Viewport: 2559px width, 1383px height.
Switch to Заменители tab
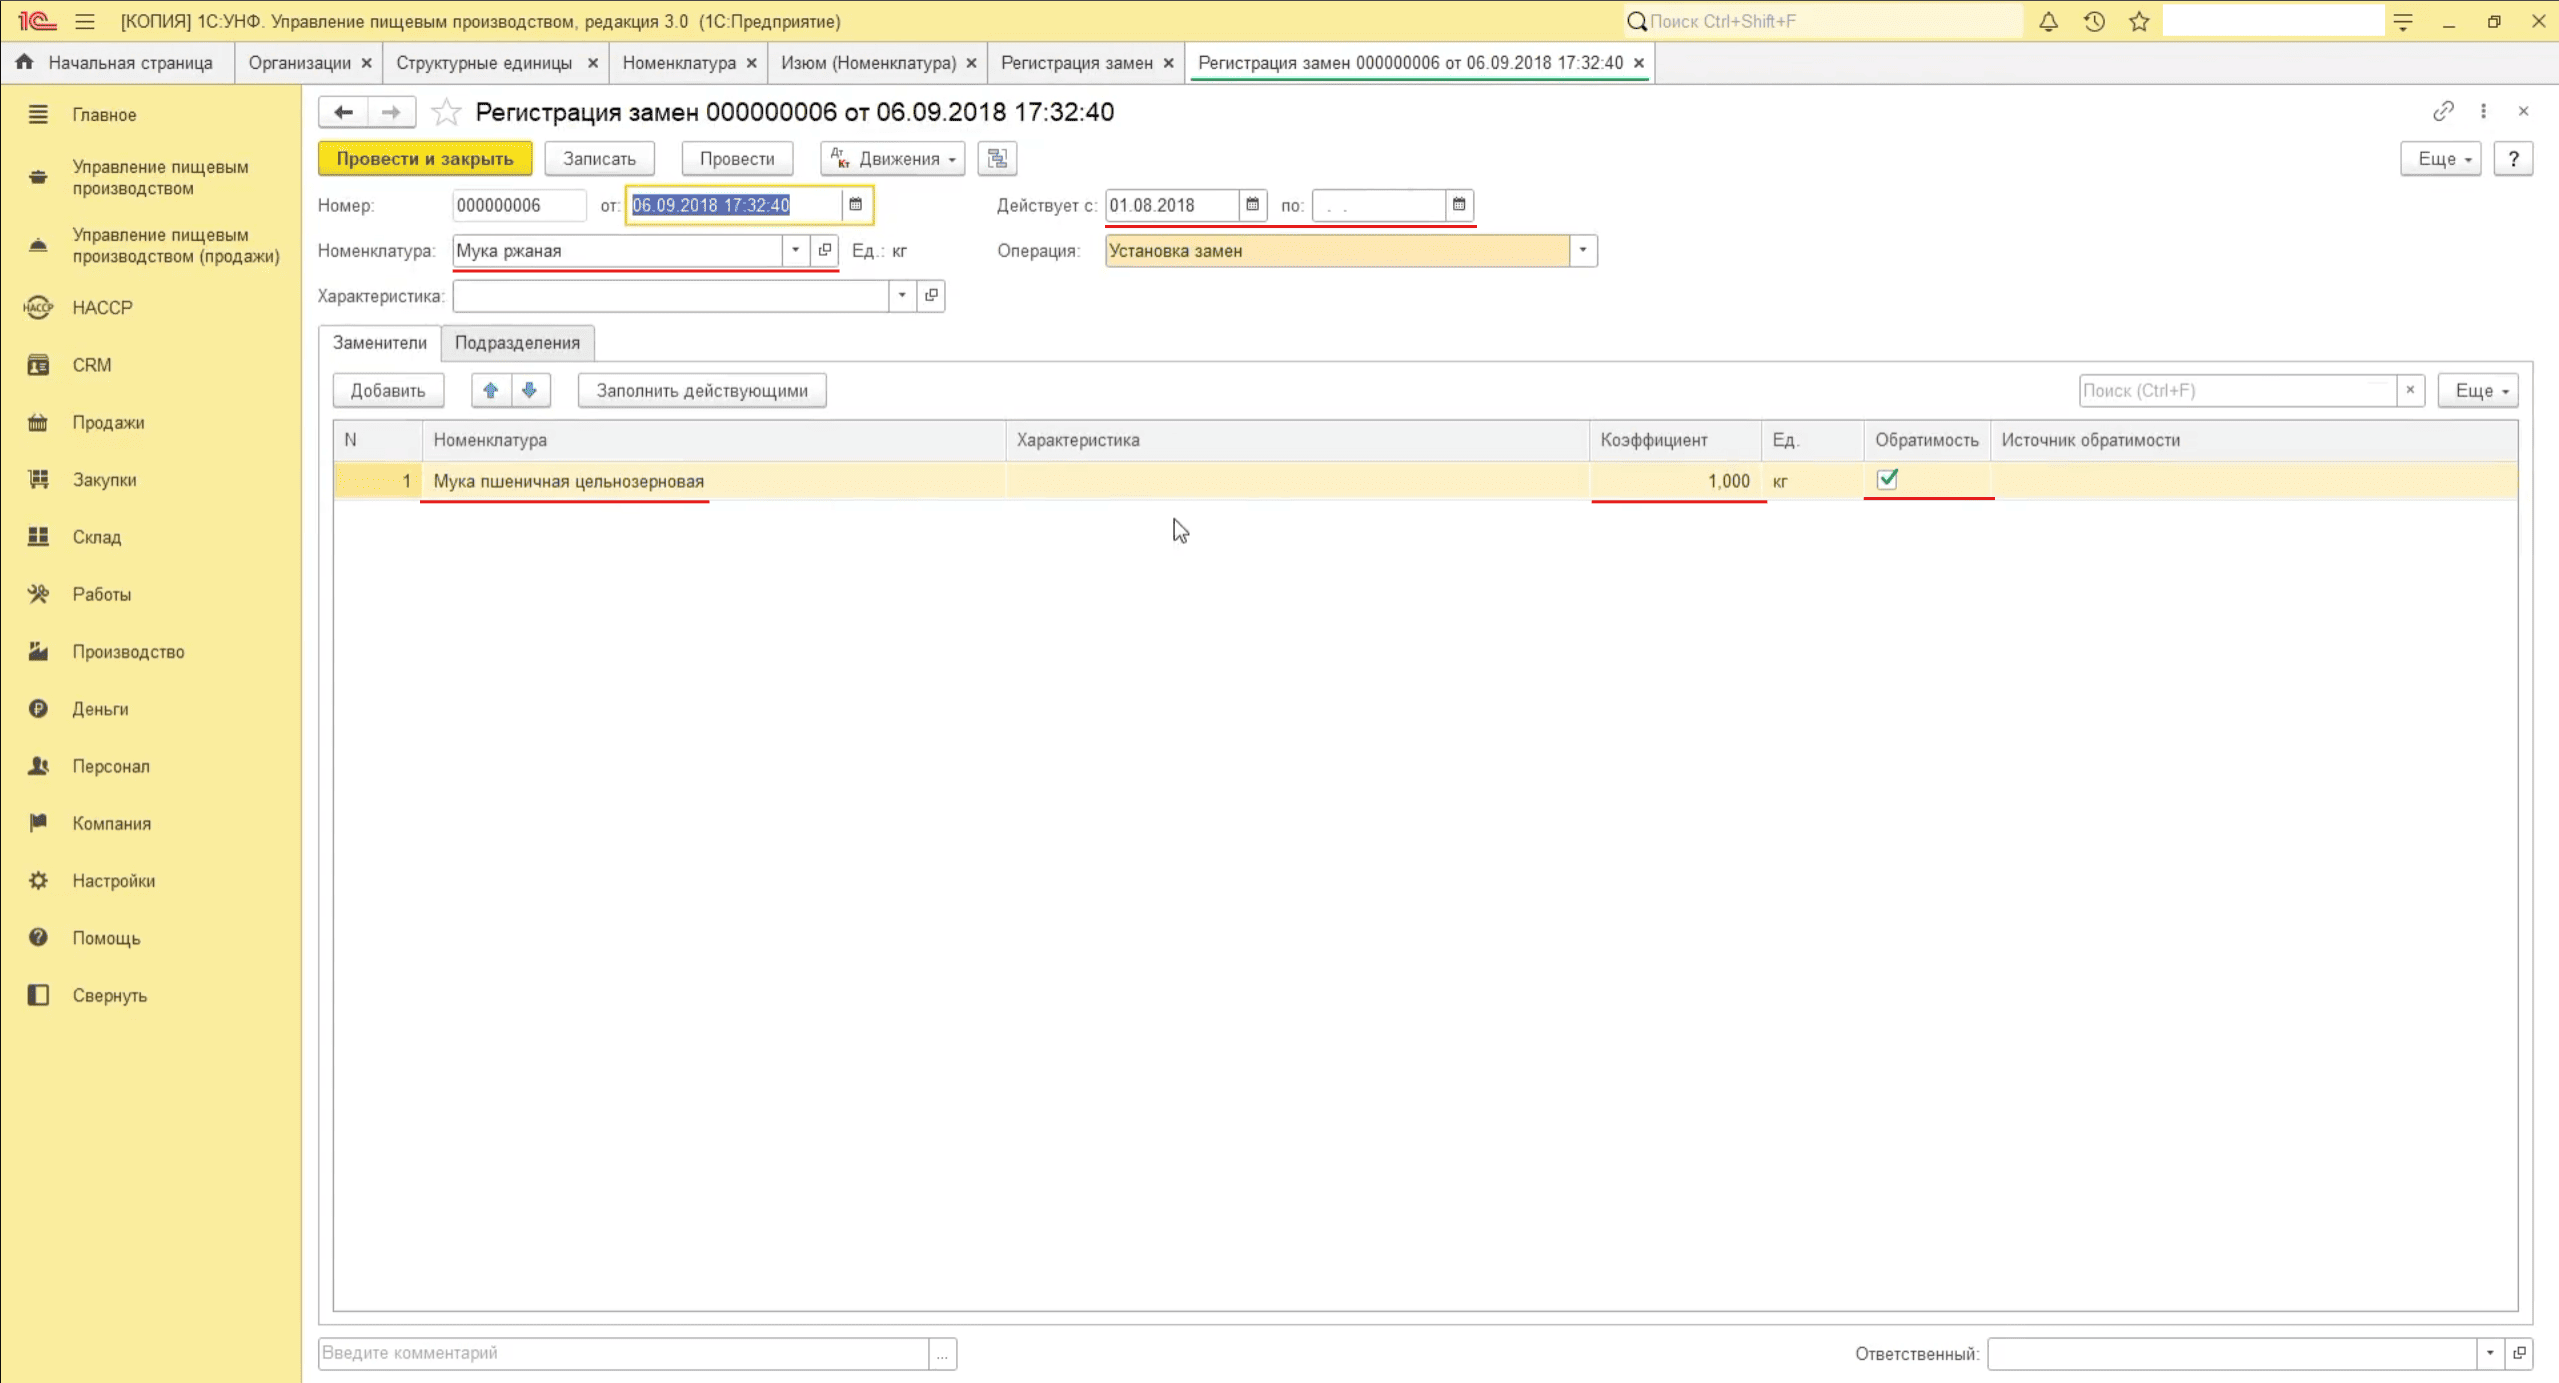[380, 342]
